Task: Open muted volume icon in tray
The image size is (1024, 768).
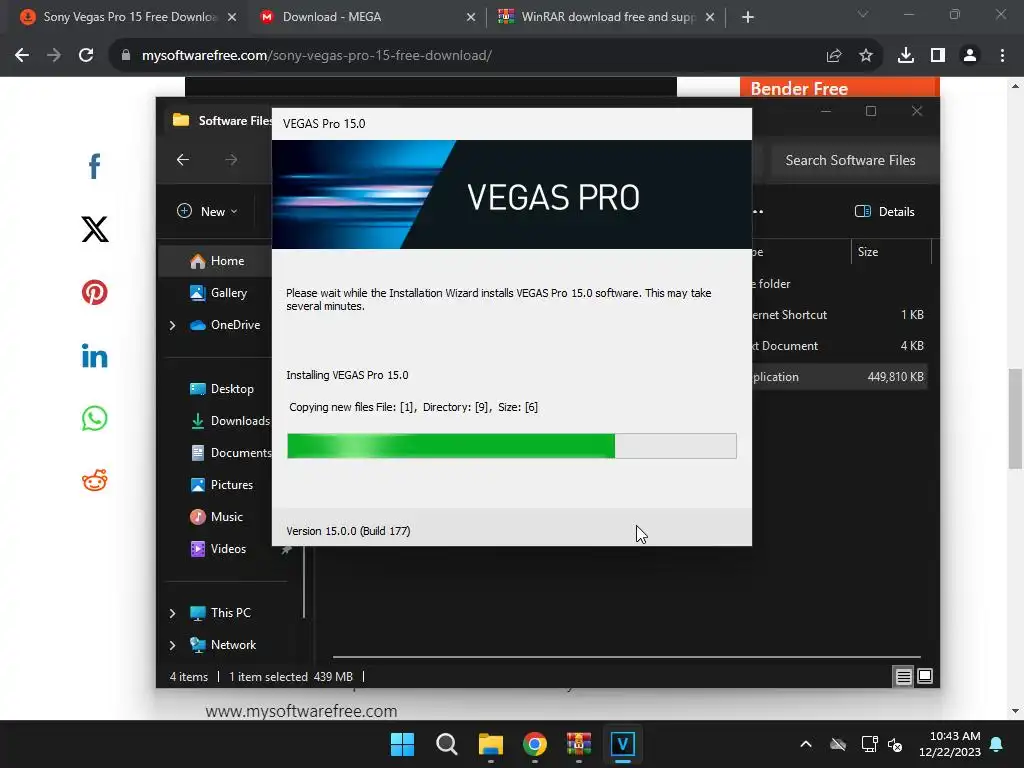Action: pos(895,744)
